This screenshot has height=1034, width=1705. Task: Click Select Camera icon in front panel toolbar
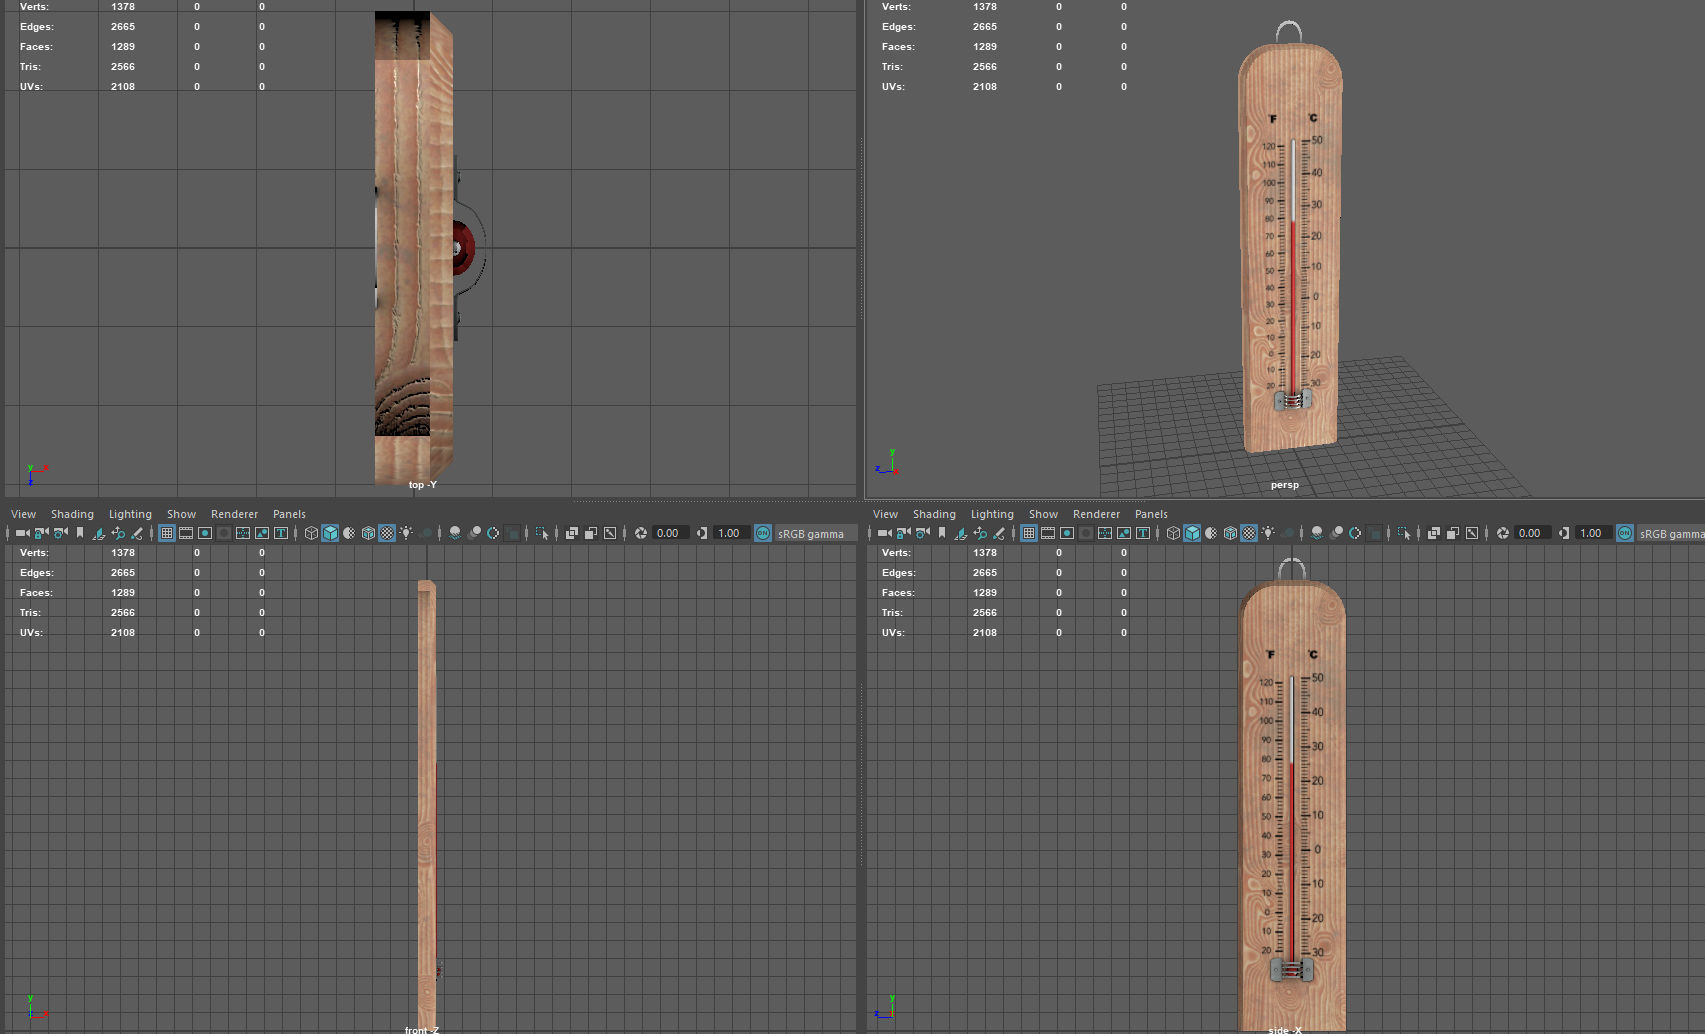click(22, 533)
